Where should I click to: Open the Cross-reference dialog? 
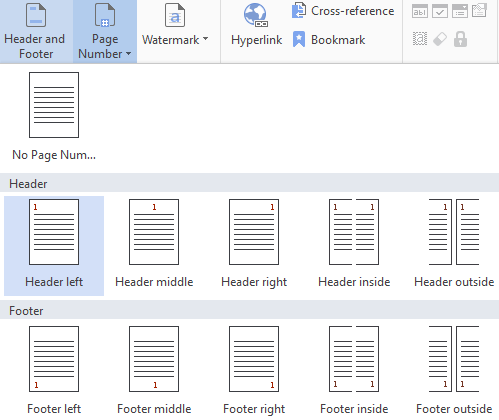coord(343,11)
